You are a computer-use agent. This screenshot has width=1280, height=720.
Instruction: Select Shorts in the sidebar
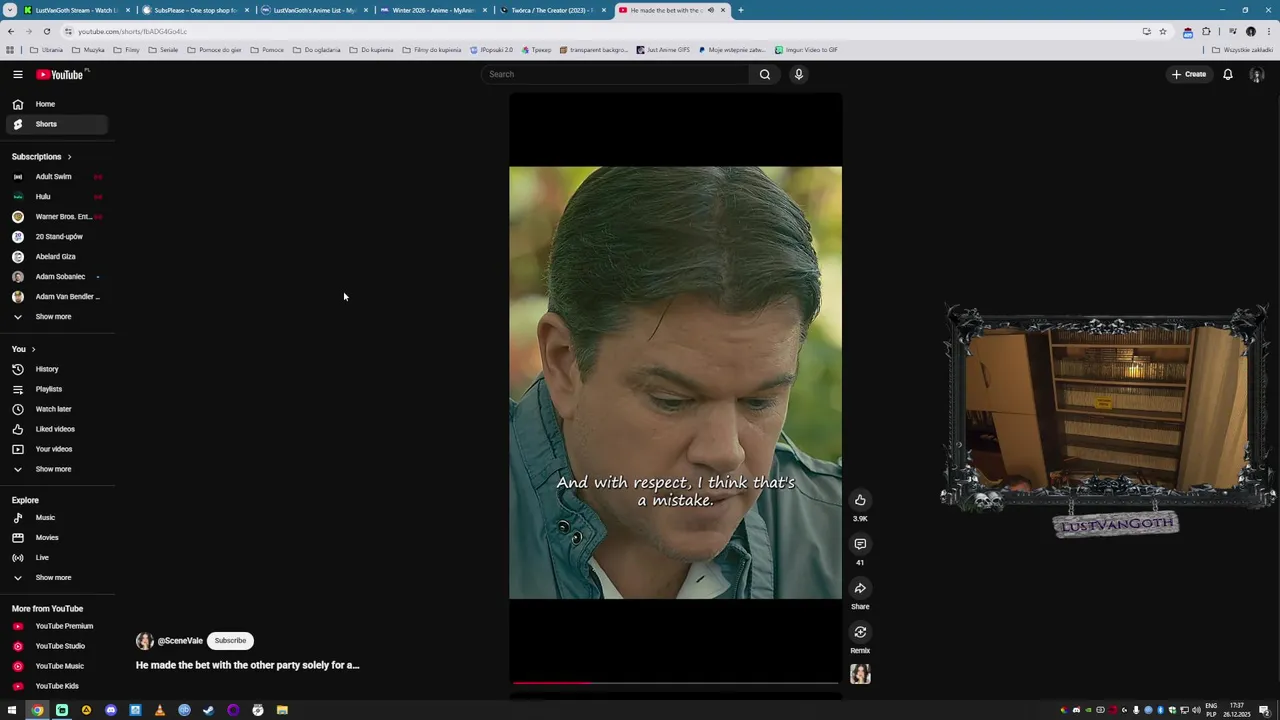coord(56,124)
